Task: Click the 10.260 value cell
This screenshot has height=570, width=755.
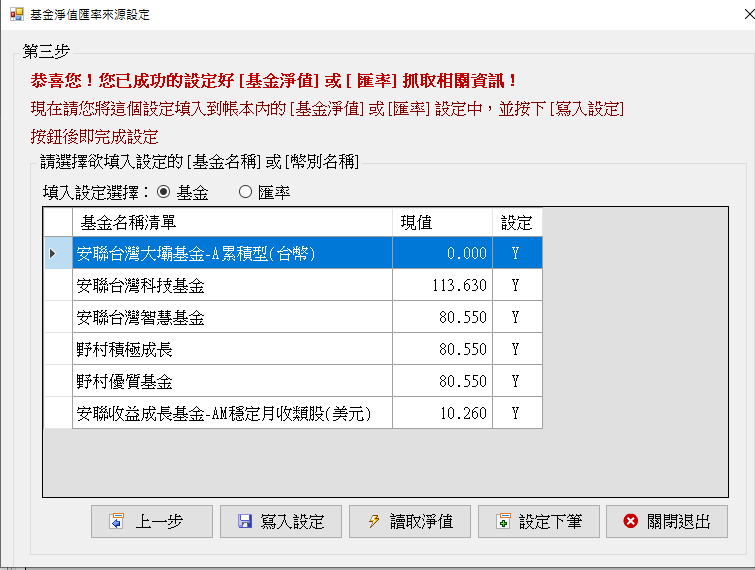Action: 443,413
